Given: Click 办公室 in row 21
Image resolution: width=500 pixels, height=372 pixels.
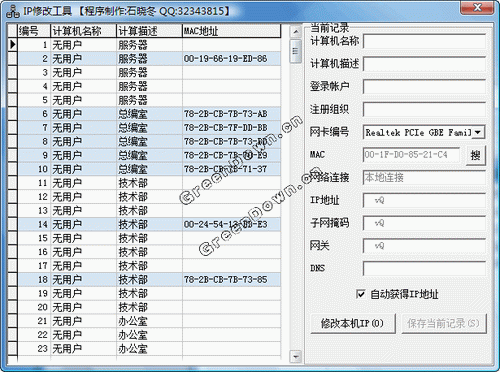Looking at the screenshot, I should click(x=133, y=321).
